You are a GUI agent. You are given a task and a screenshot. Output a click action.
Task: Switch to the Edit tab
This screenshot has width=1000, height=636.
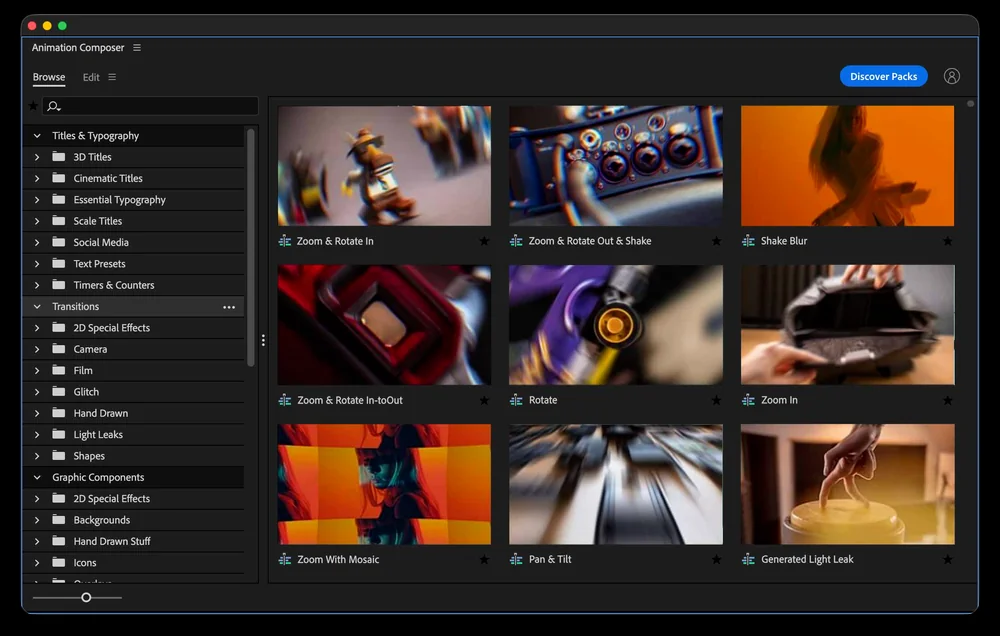(91, 77)
